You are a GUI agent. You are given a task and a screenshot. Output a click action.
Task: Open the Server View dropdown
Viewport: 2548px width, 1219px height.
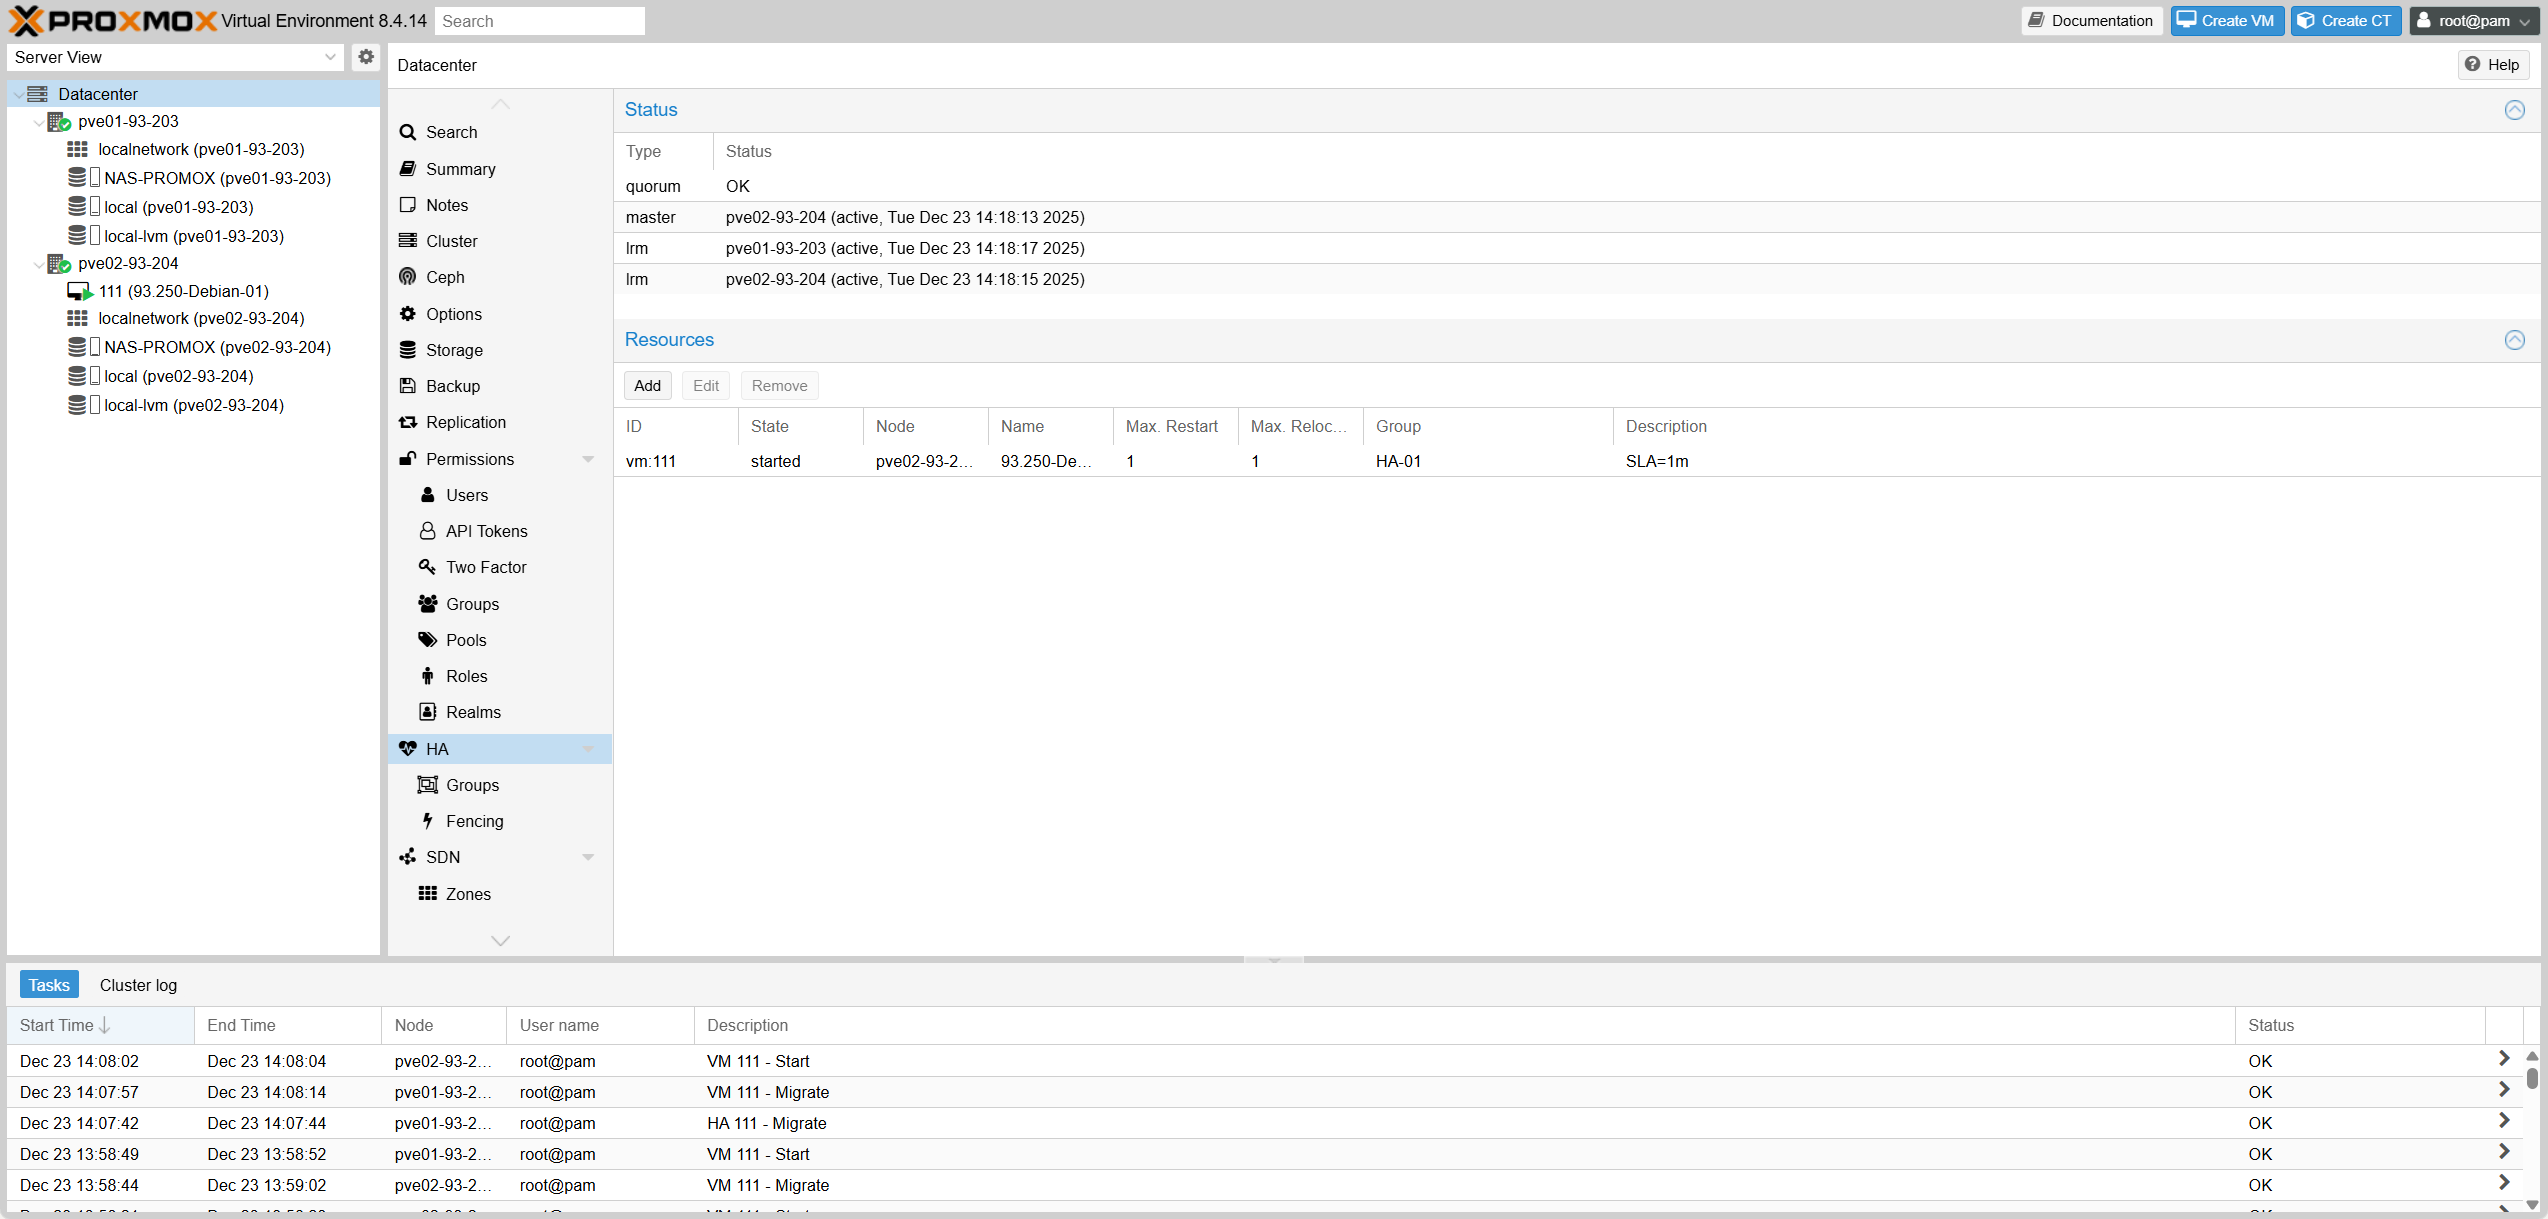click(x=330, y=57)
